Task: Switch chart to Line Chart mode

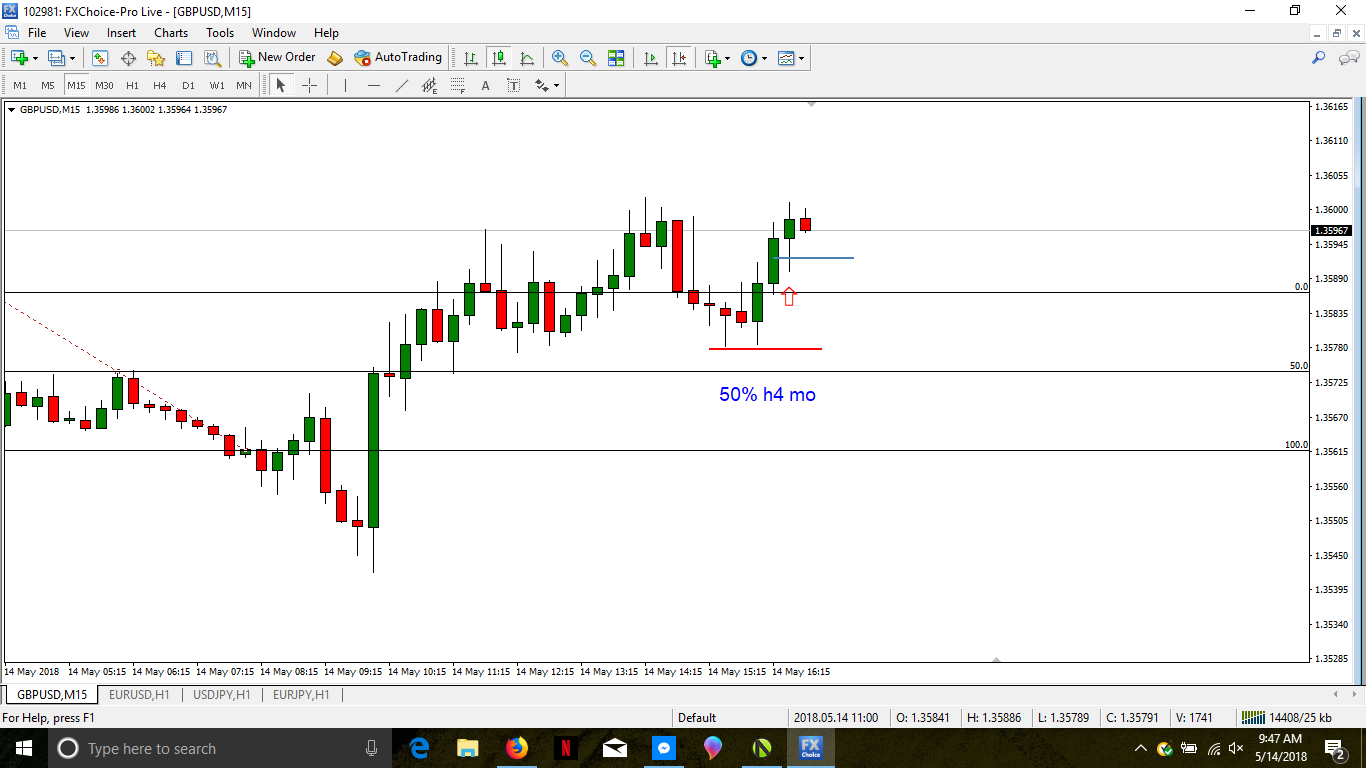Action: [526, 58]
